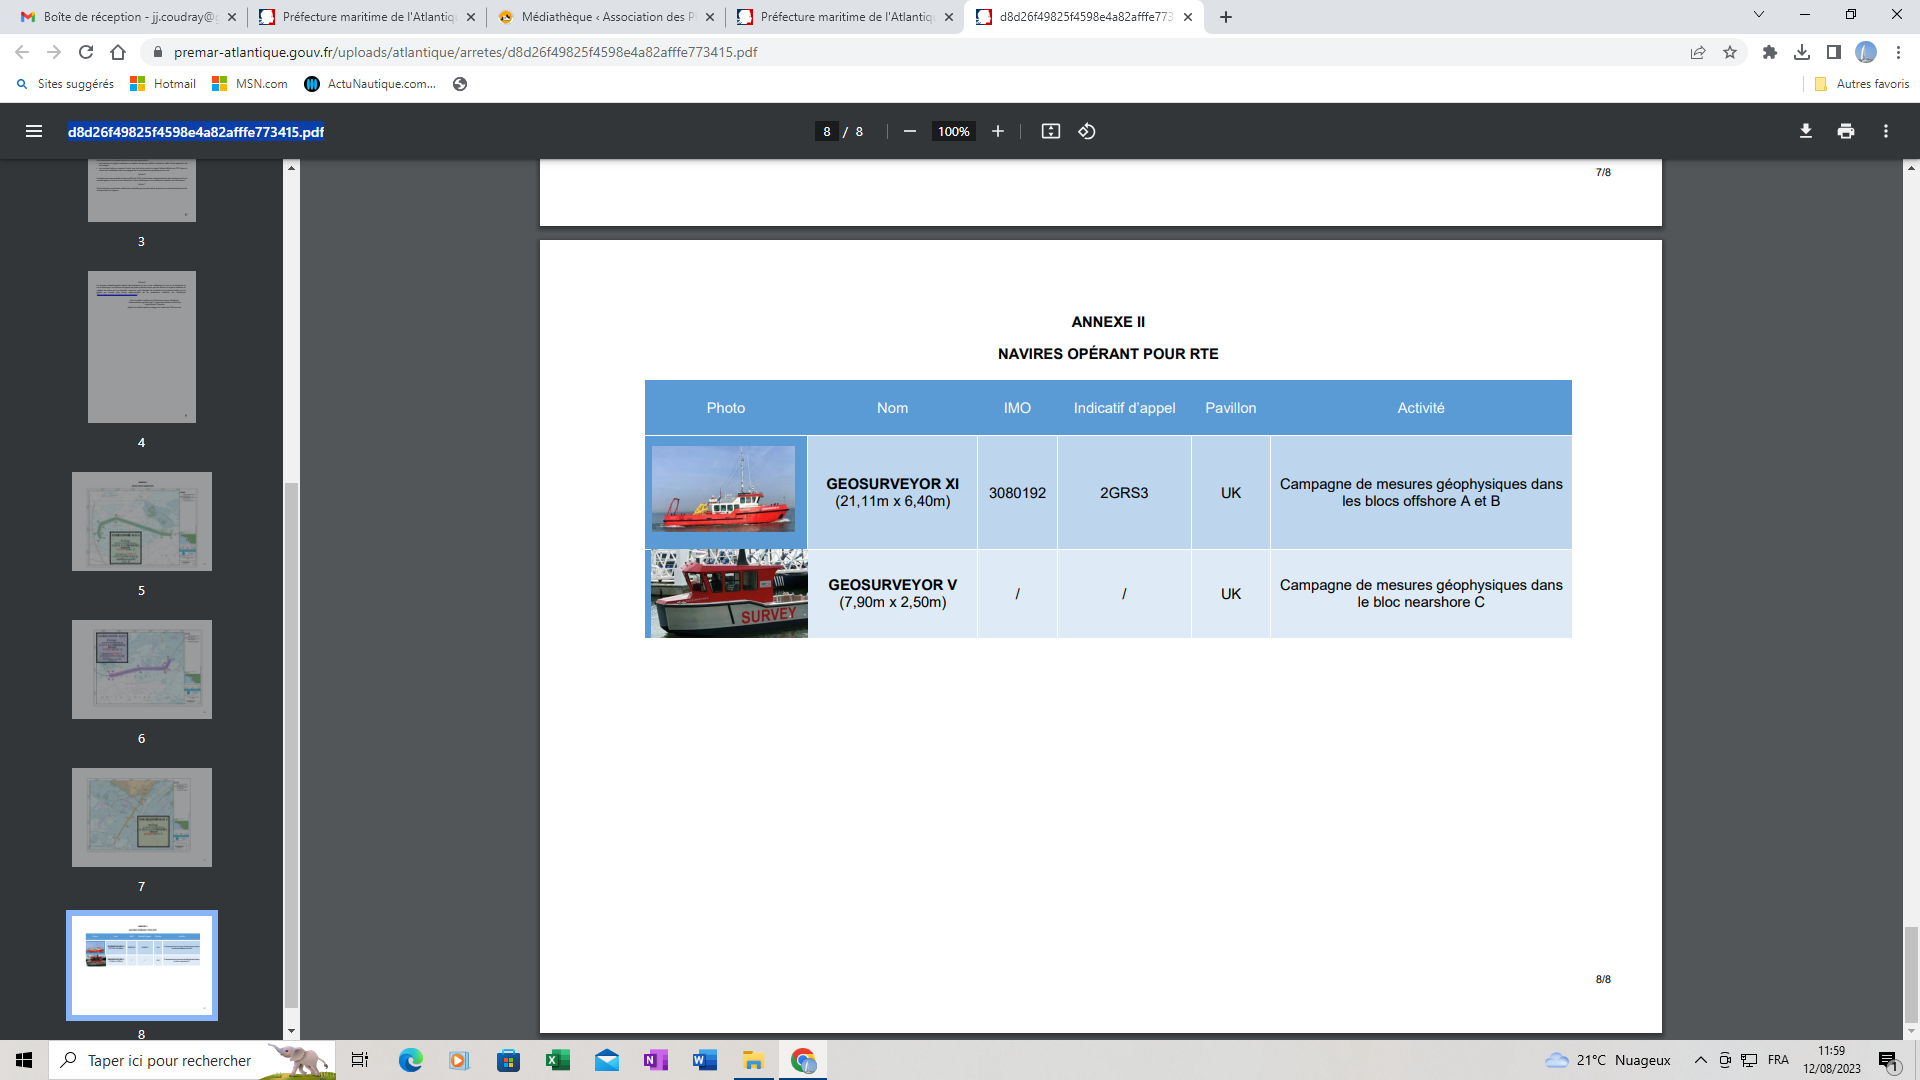Click the page number field
The width and height of the screenshot is (1920, 1080).
[x=826, y=131]
